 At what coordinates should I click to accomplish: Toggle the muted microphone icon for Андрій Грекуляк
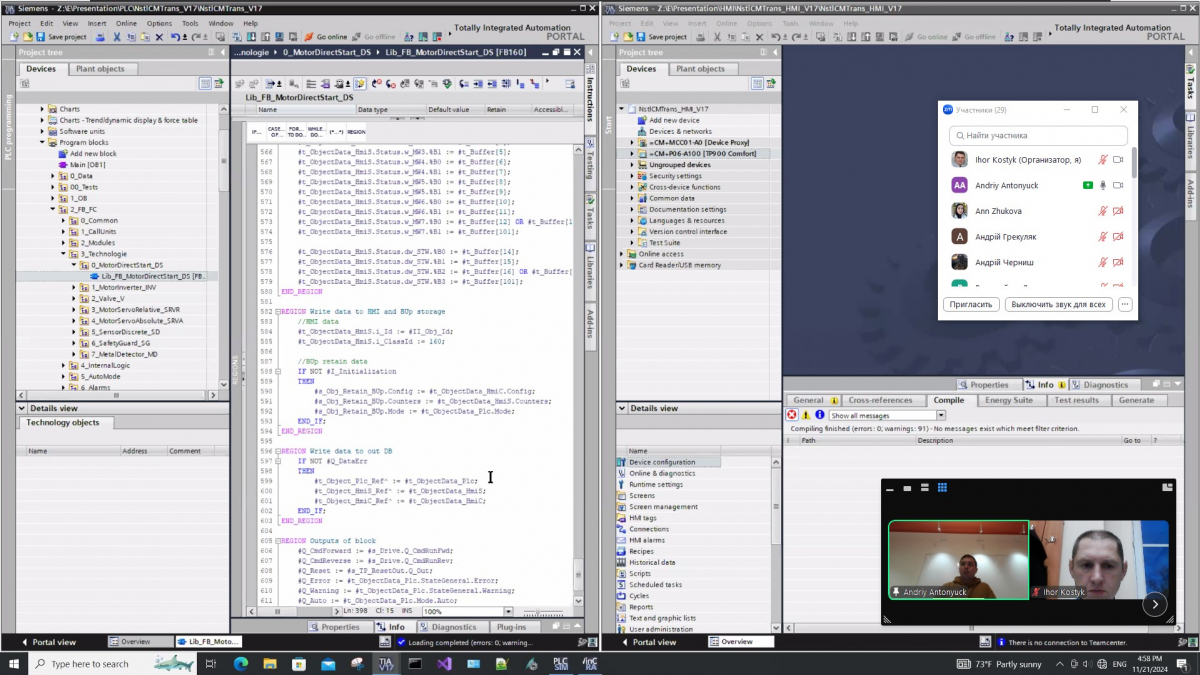1103,237
